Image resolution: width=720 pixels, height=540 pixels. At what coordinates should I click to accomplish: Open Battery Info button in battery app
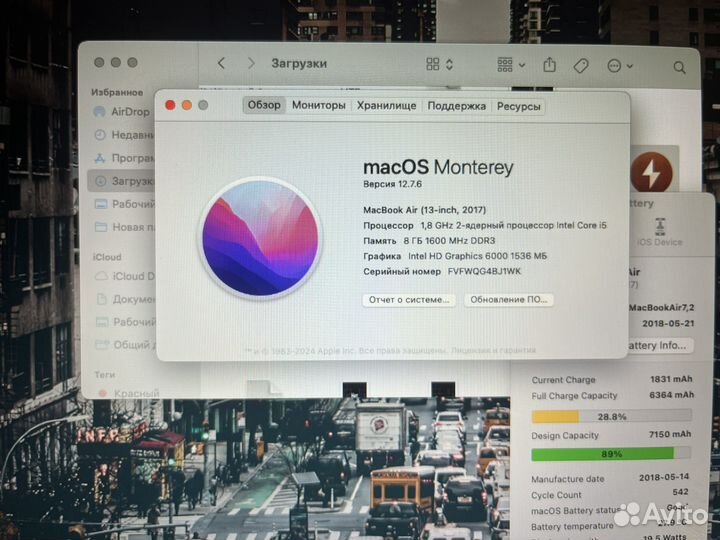tap(659, 345)
